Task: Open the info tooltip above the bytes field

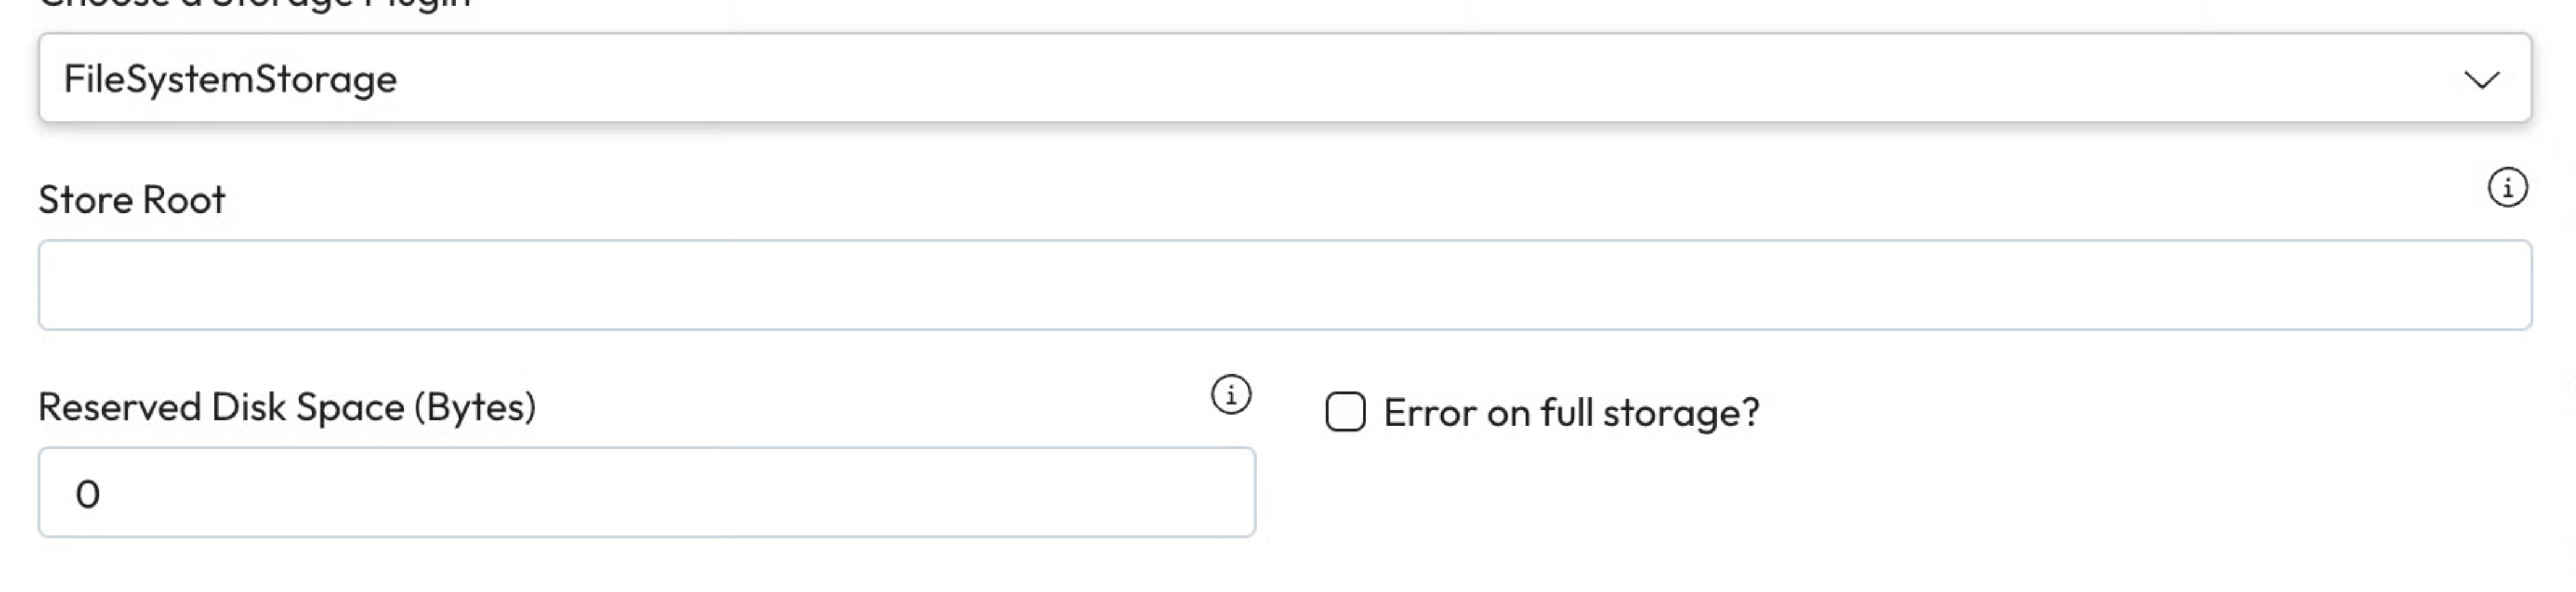Action: pyautogui.click(x=1231, y=395)
